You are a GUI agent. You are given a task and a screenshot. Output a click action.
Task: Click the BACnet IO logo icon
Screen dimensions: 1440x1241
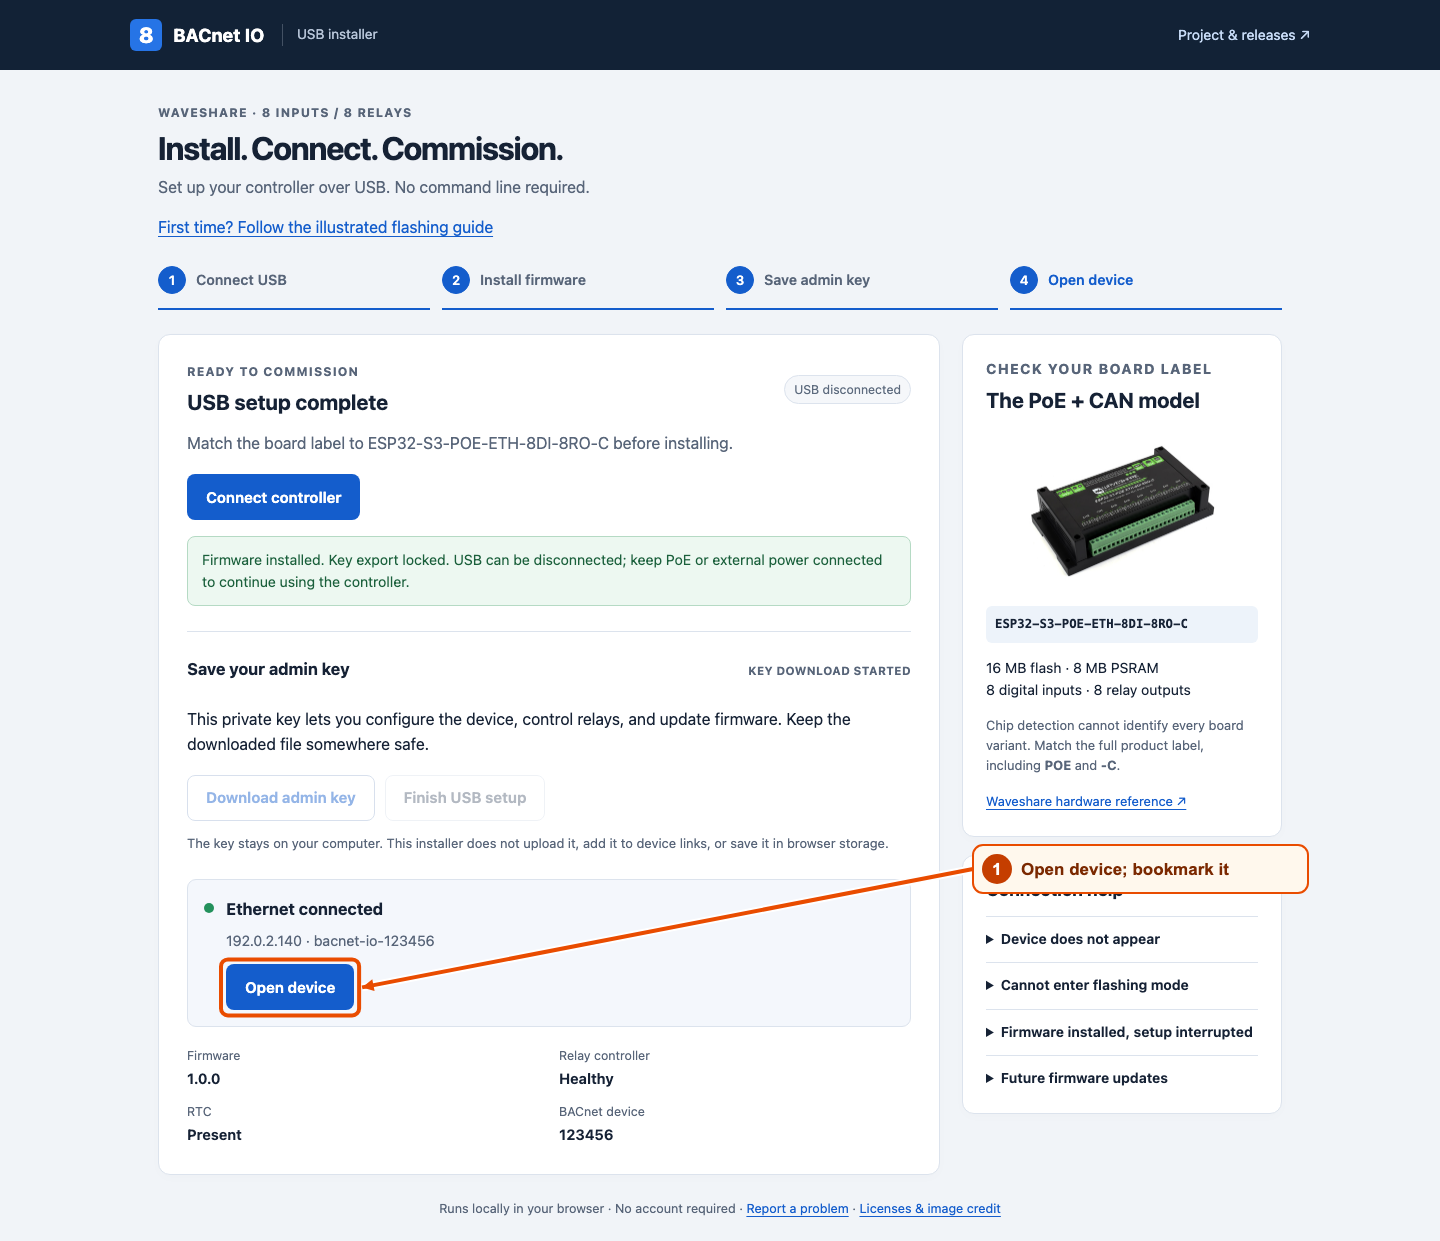click(x=146, y=35)
